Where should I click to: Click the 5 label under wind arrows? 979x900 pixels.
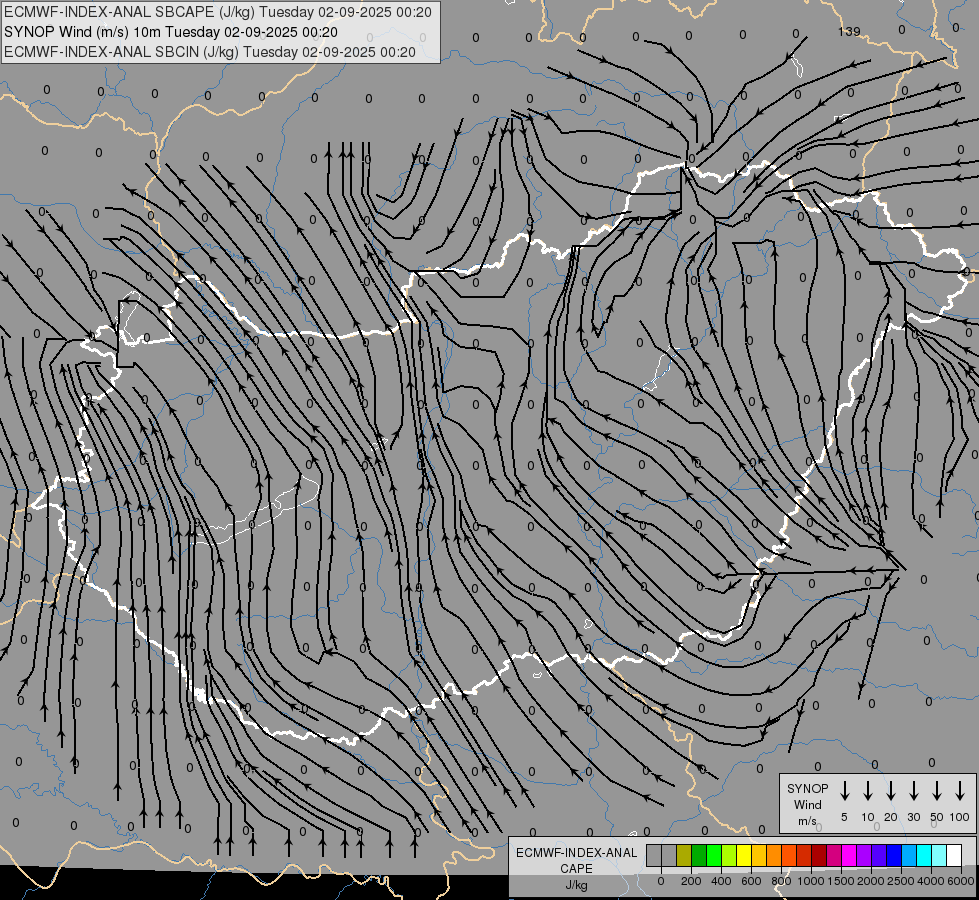pos(844,817)
